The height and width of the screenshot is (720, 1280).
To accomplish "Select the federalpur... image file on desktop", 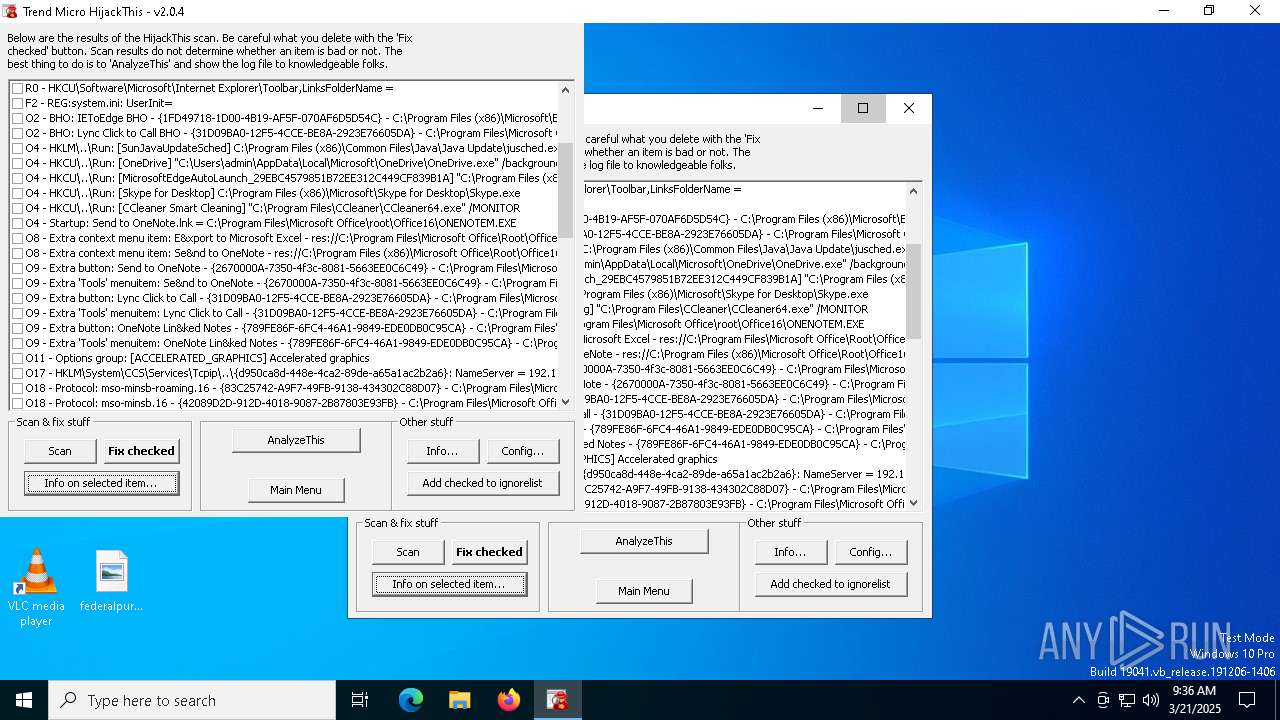I will [111, 581].
